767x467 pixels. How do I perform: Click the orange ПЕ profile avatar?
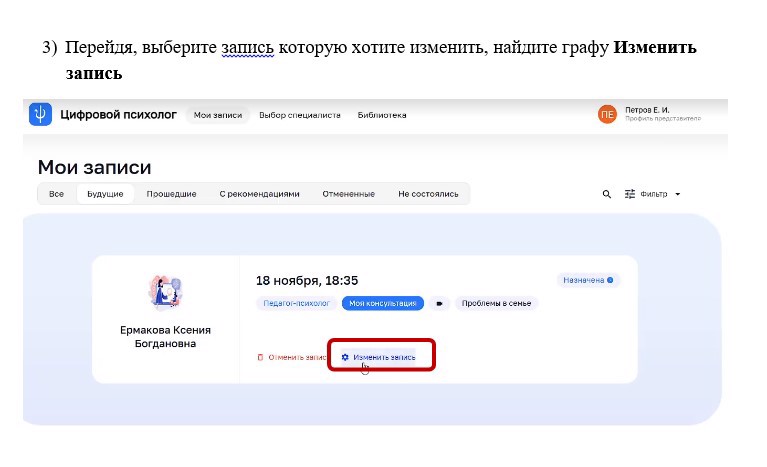tap(607, 114)
